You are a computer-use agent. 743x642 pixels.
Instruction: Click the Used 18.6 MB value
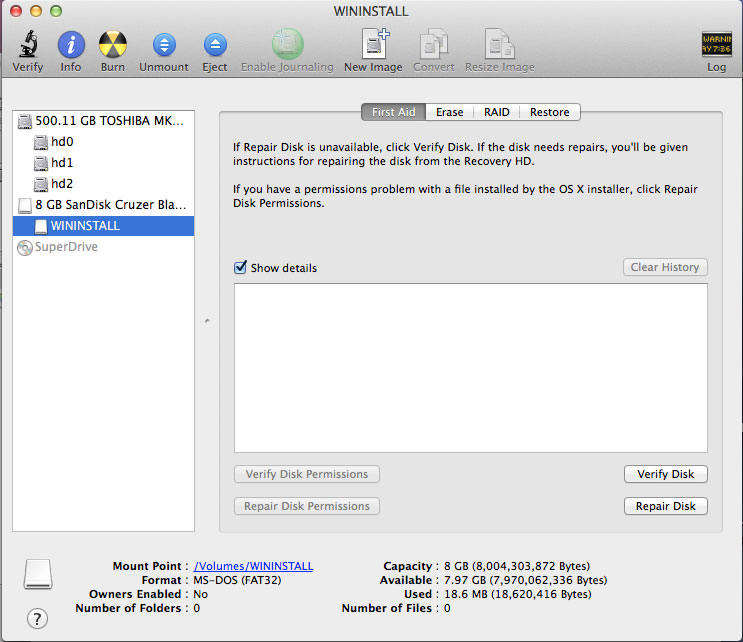pos(517,594)
